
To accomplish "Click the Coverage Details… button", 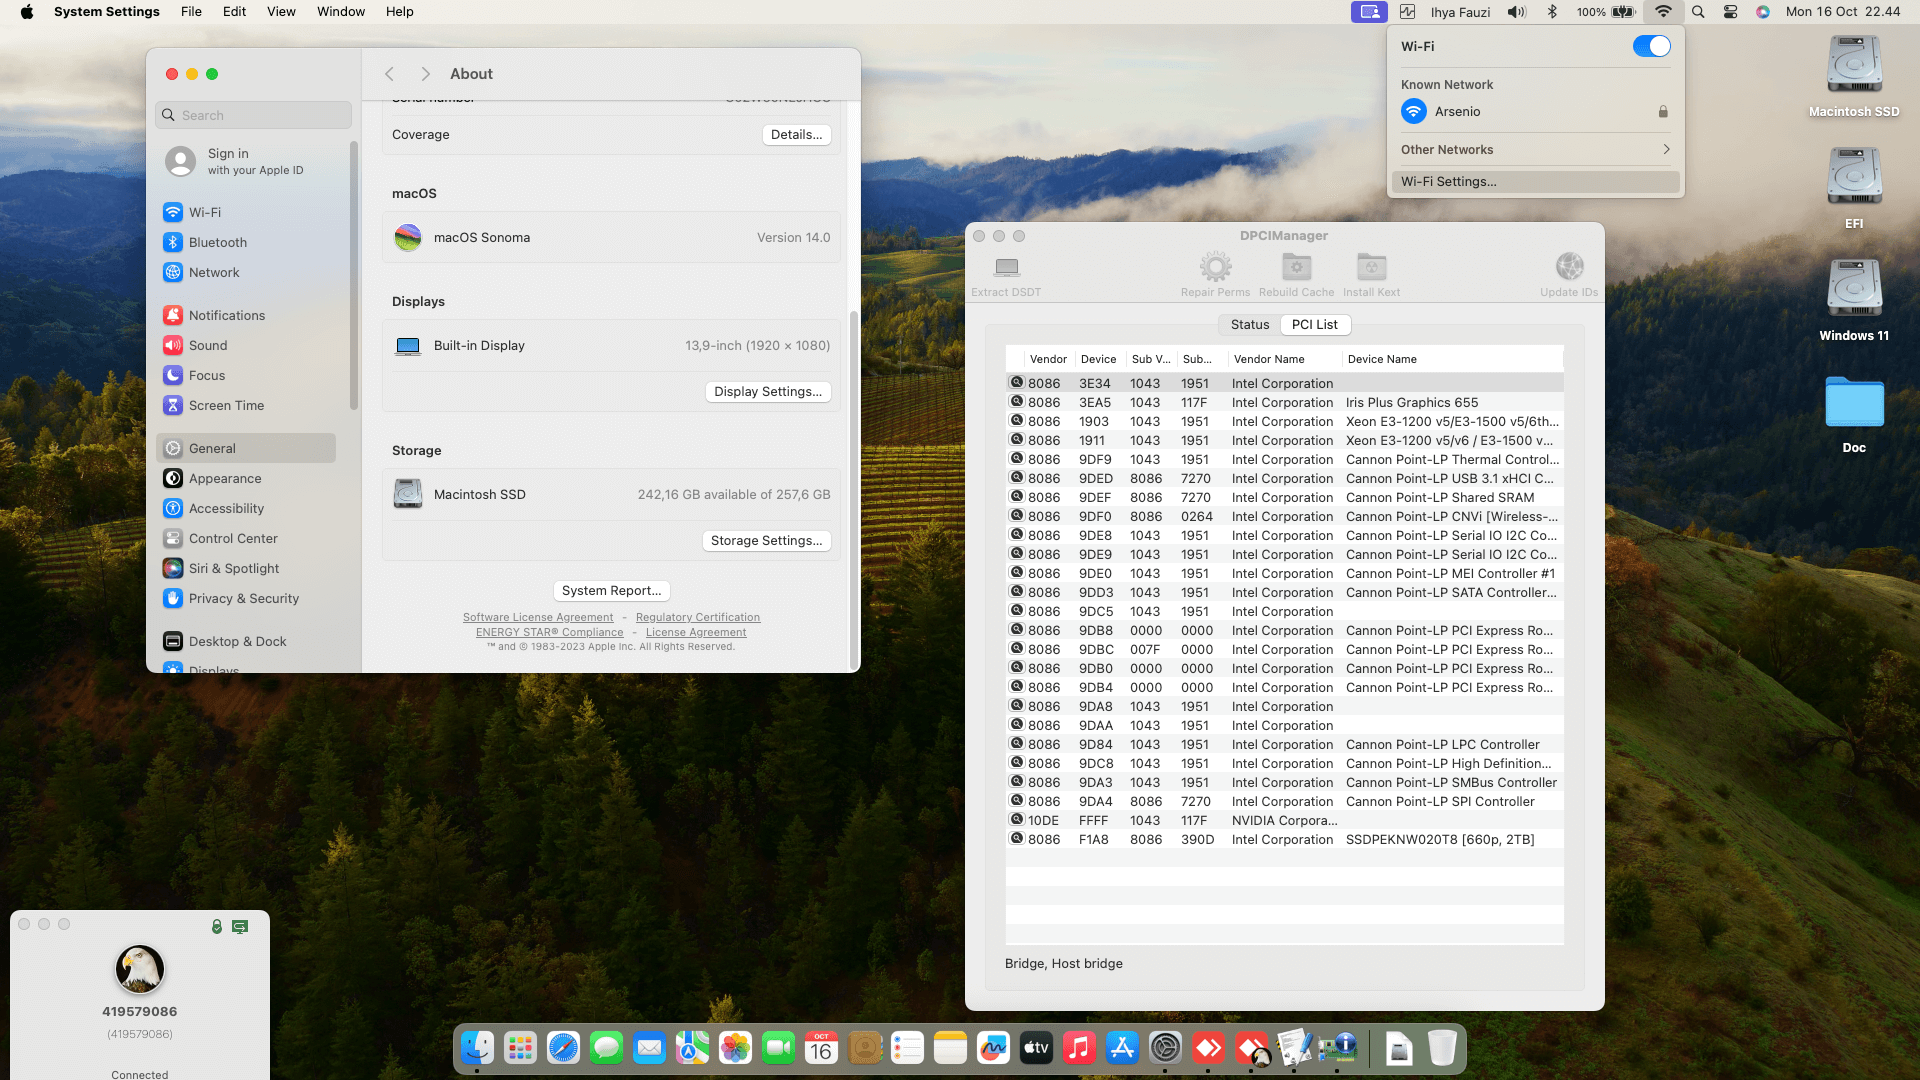I will pyautogui.click(x=796, y=135).
